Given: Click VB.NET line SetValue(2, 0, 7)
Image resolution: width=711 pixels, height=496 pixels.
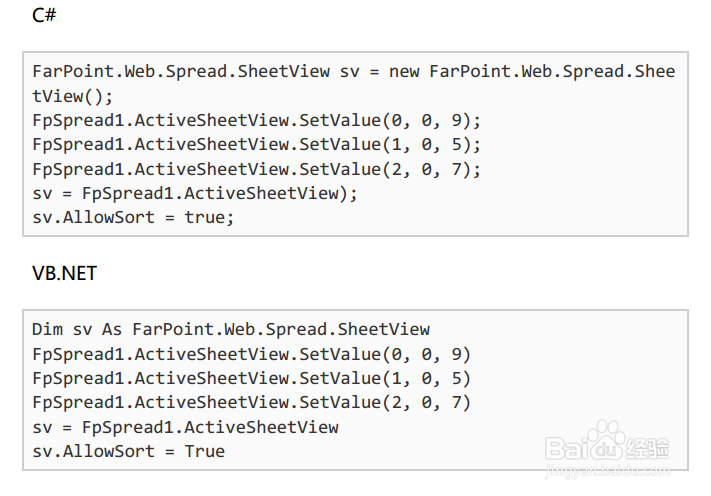Looking at the screenshot, I should pos(251,403).
